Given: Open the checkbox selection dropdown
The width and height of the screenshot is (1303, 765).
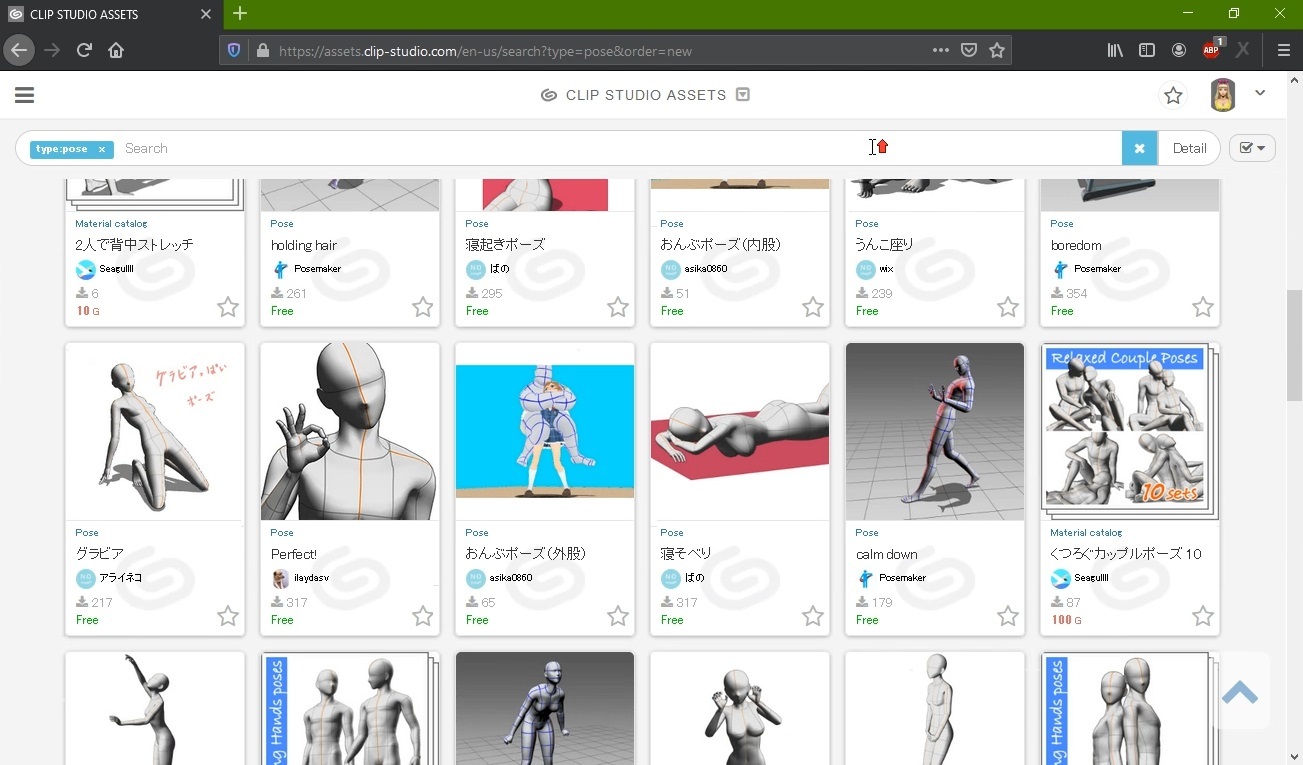Looking at the screenshot, I should tap(1252, 148).
